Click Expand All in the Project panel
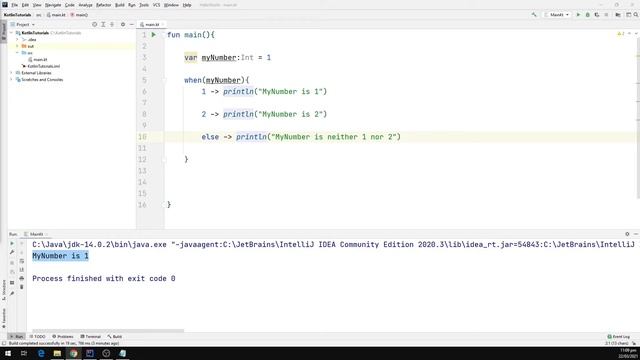Viewport: 640px width, 360px height. [x=103, y=24]
